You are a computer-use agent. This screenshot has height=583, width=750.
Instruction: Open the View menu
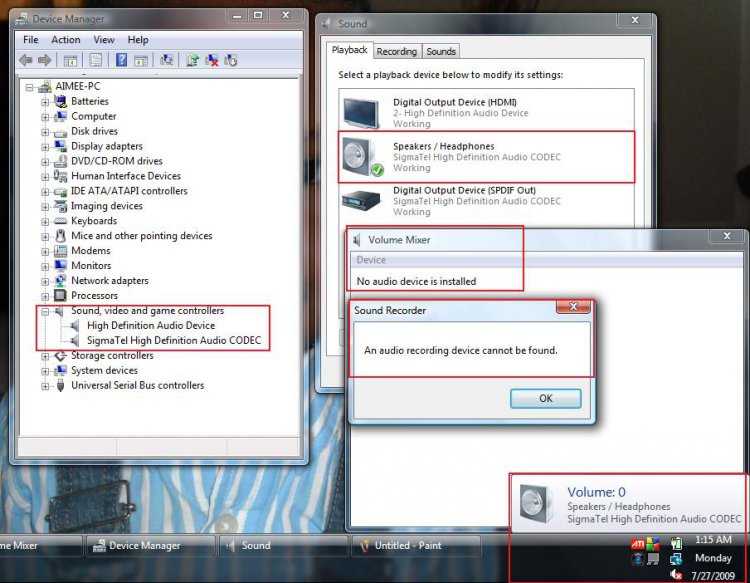104,40
